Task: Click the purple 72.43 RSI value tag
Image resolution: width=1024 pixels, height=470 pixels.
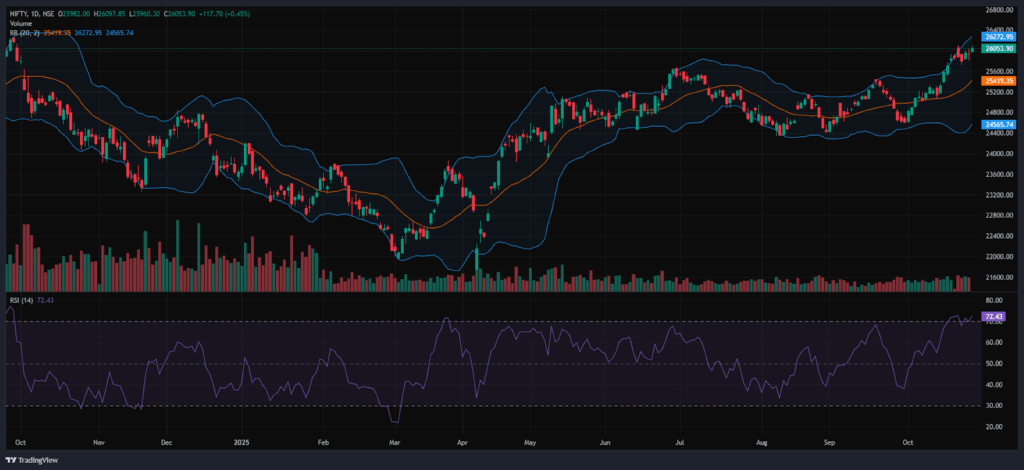Action: pyautogui.click(x=994, y=316)
